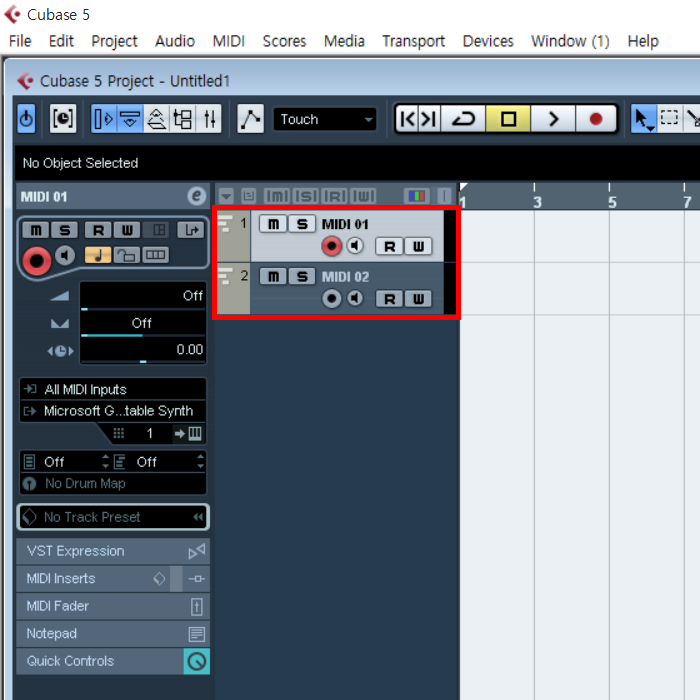Expand the Notepad section

point(113,633)
